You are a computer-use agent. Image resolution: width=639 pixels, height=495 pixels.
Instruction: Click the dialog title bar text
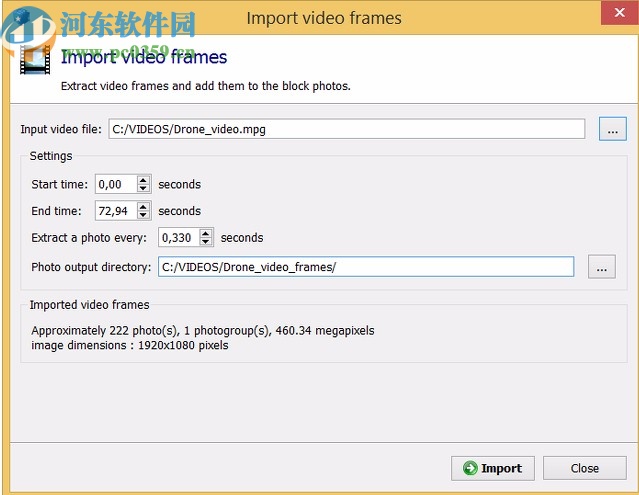tap(324, 18)
